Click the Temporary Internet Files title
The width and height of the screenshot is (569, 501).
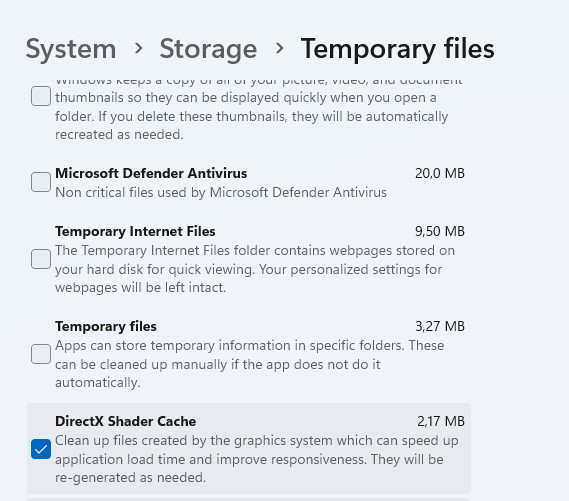click(135, 231)
